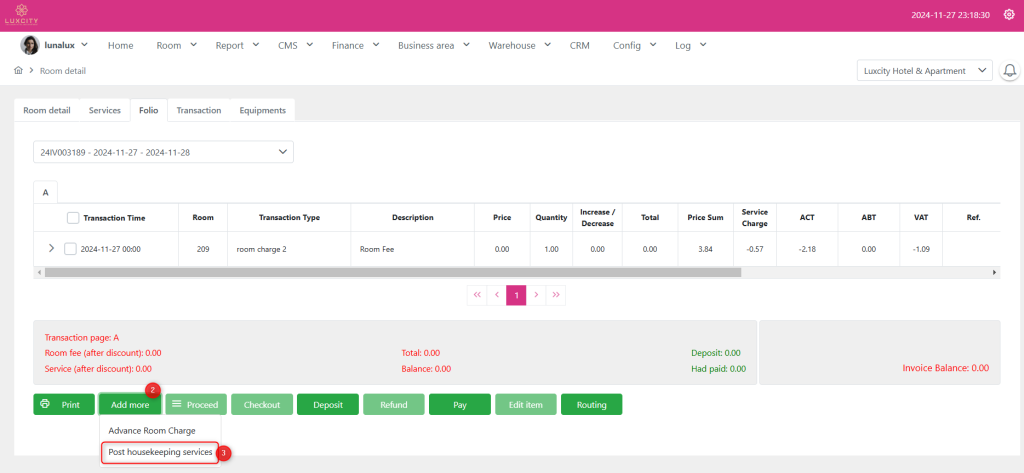
Task: Click the next page arrow
Action: click(x=536, y=295)
